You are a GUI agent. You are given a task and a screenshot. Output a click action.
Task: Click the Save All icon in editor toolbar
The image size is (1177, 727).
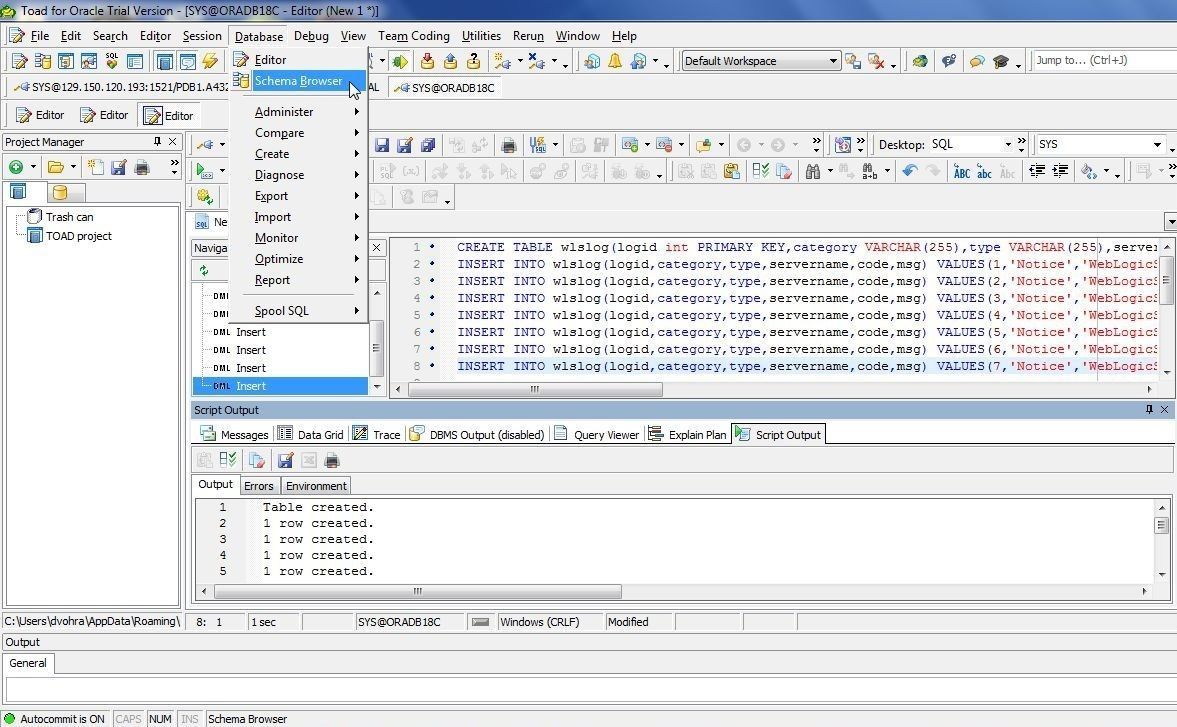428,145
